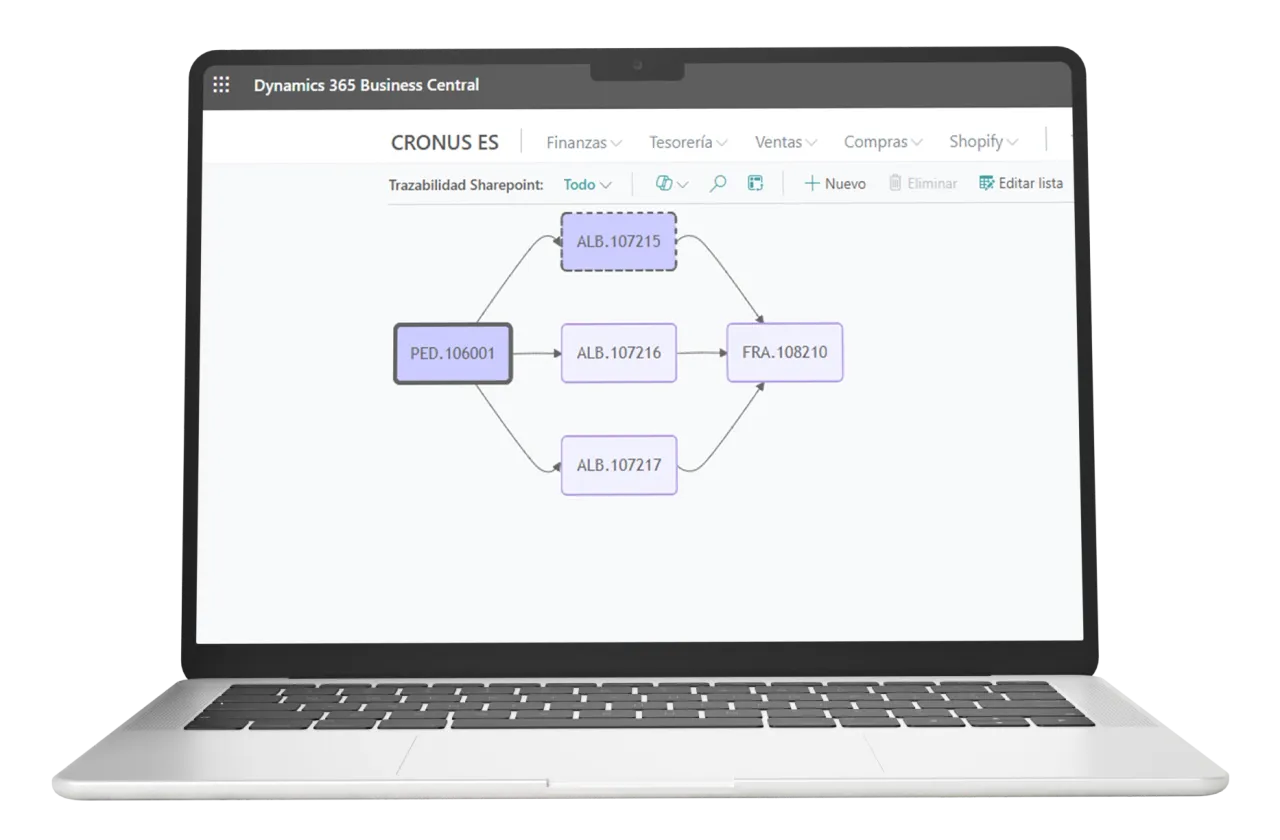Click Editar lista button
Image resolution: width=1280 pixels, height=840 pixels.
coord(1021,184)
